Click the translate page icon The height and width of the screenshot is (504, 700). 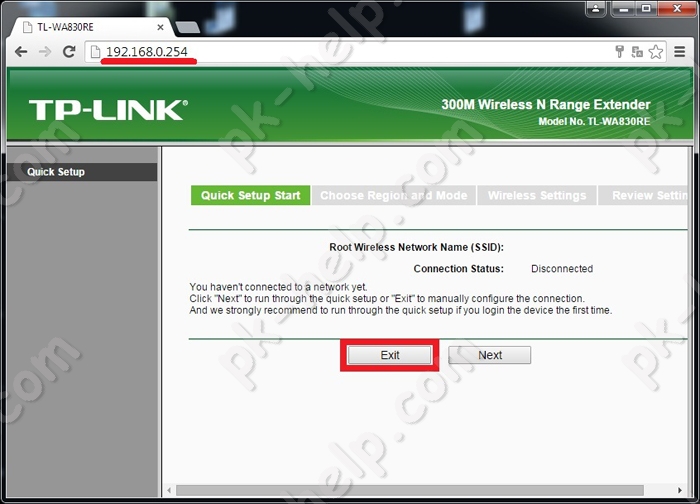tap(637, 52)
